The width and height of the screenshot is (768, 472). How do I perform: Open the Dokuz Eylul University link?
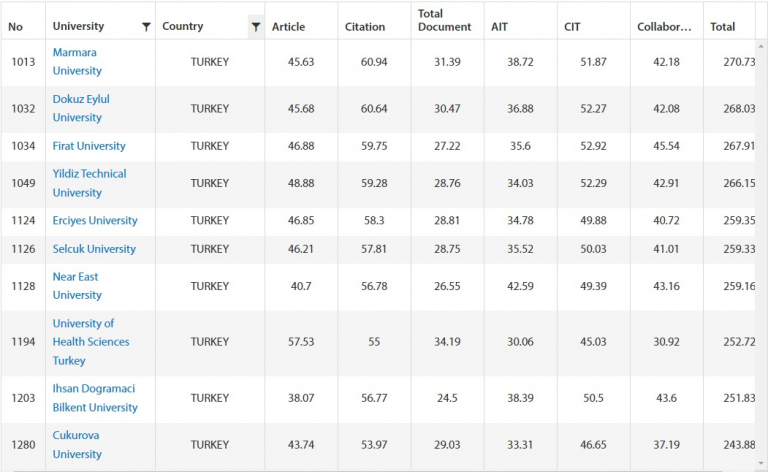click(x=81, y=108)
